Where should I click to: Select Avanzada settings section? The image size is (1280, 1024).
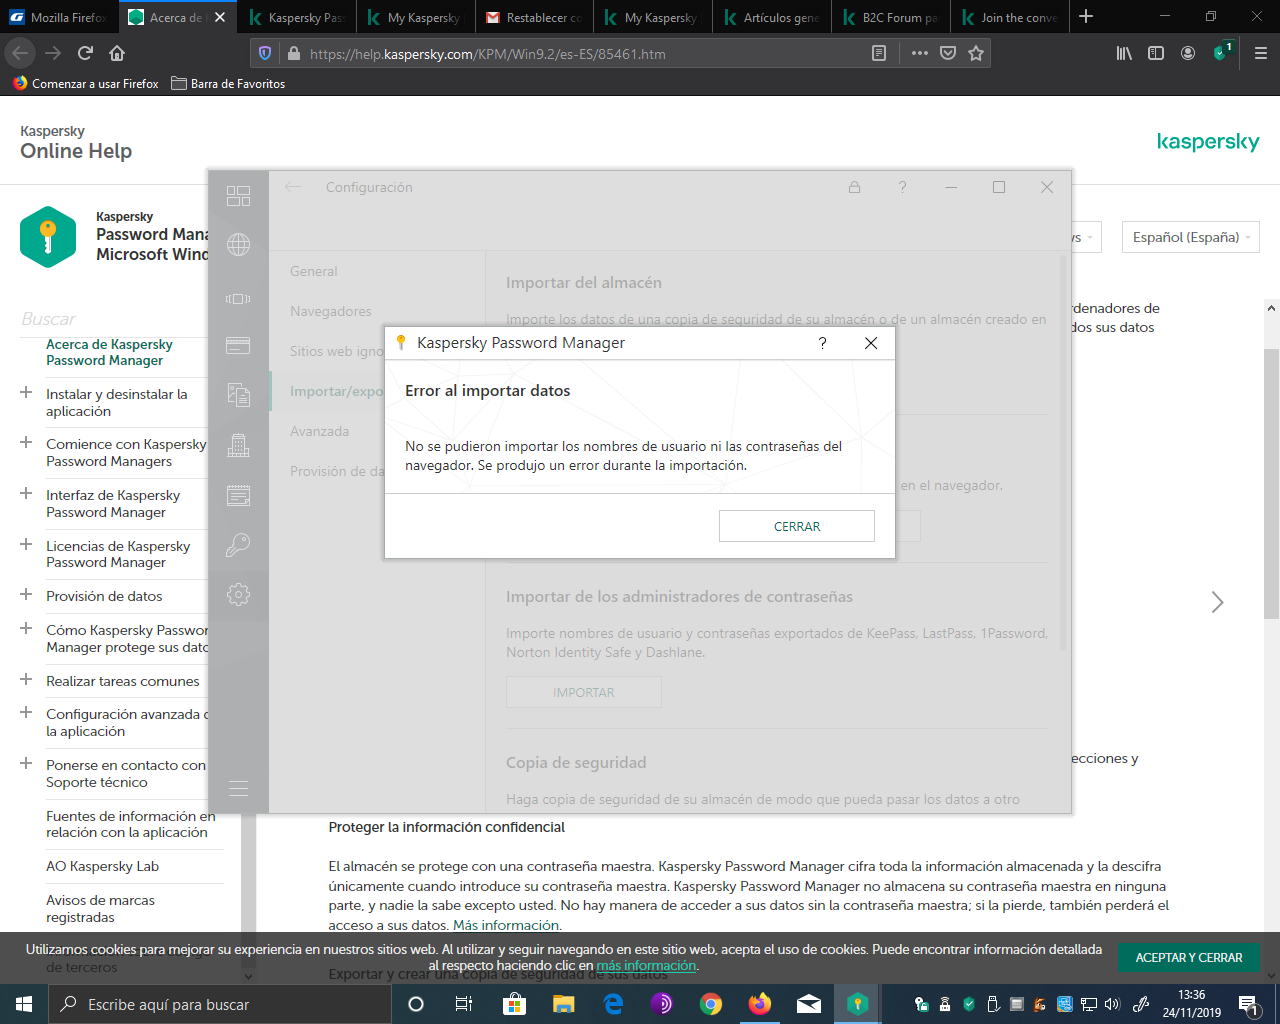[x=319, y=431]
